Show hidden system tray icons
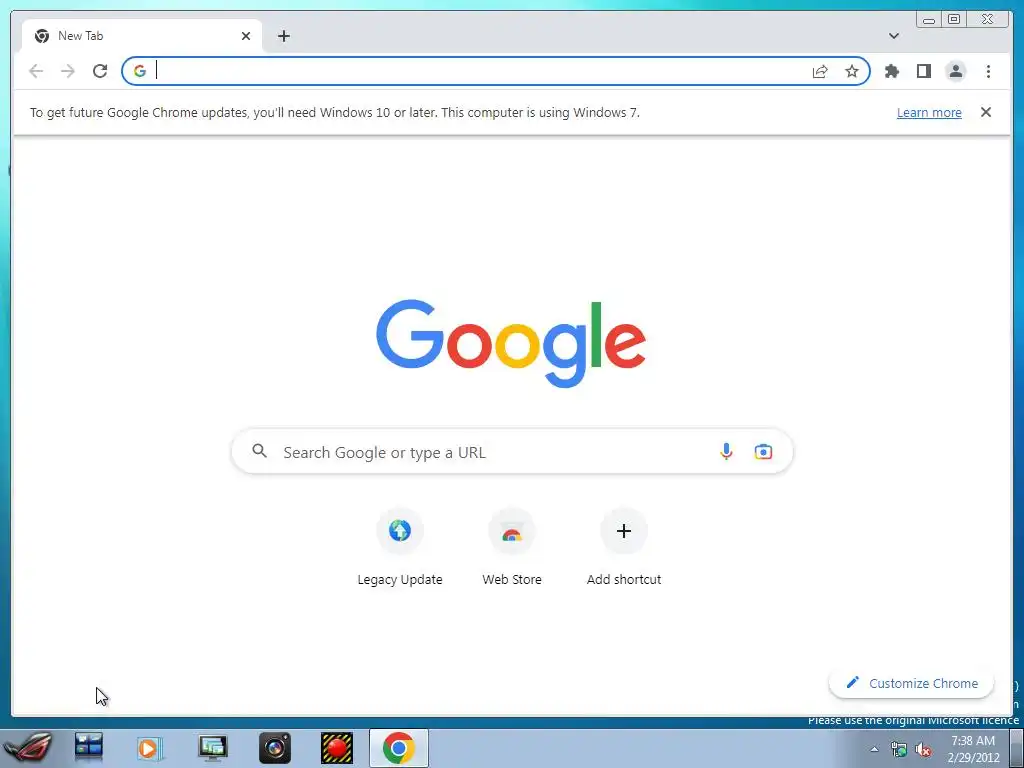This screenshot has width=1024, height=768. coord(874,749)
